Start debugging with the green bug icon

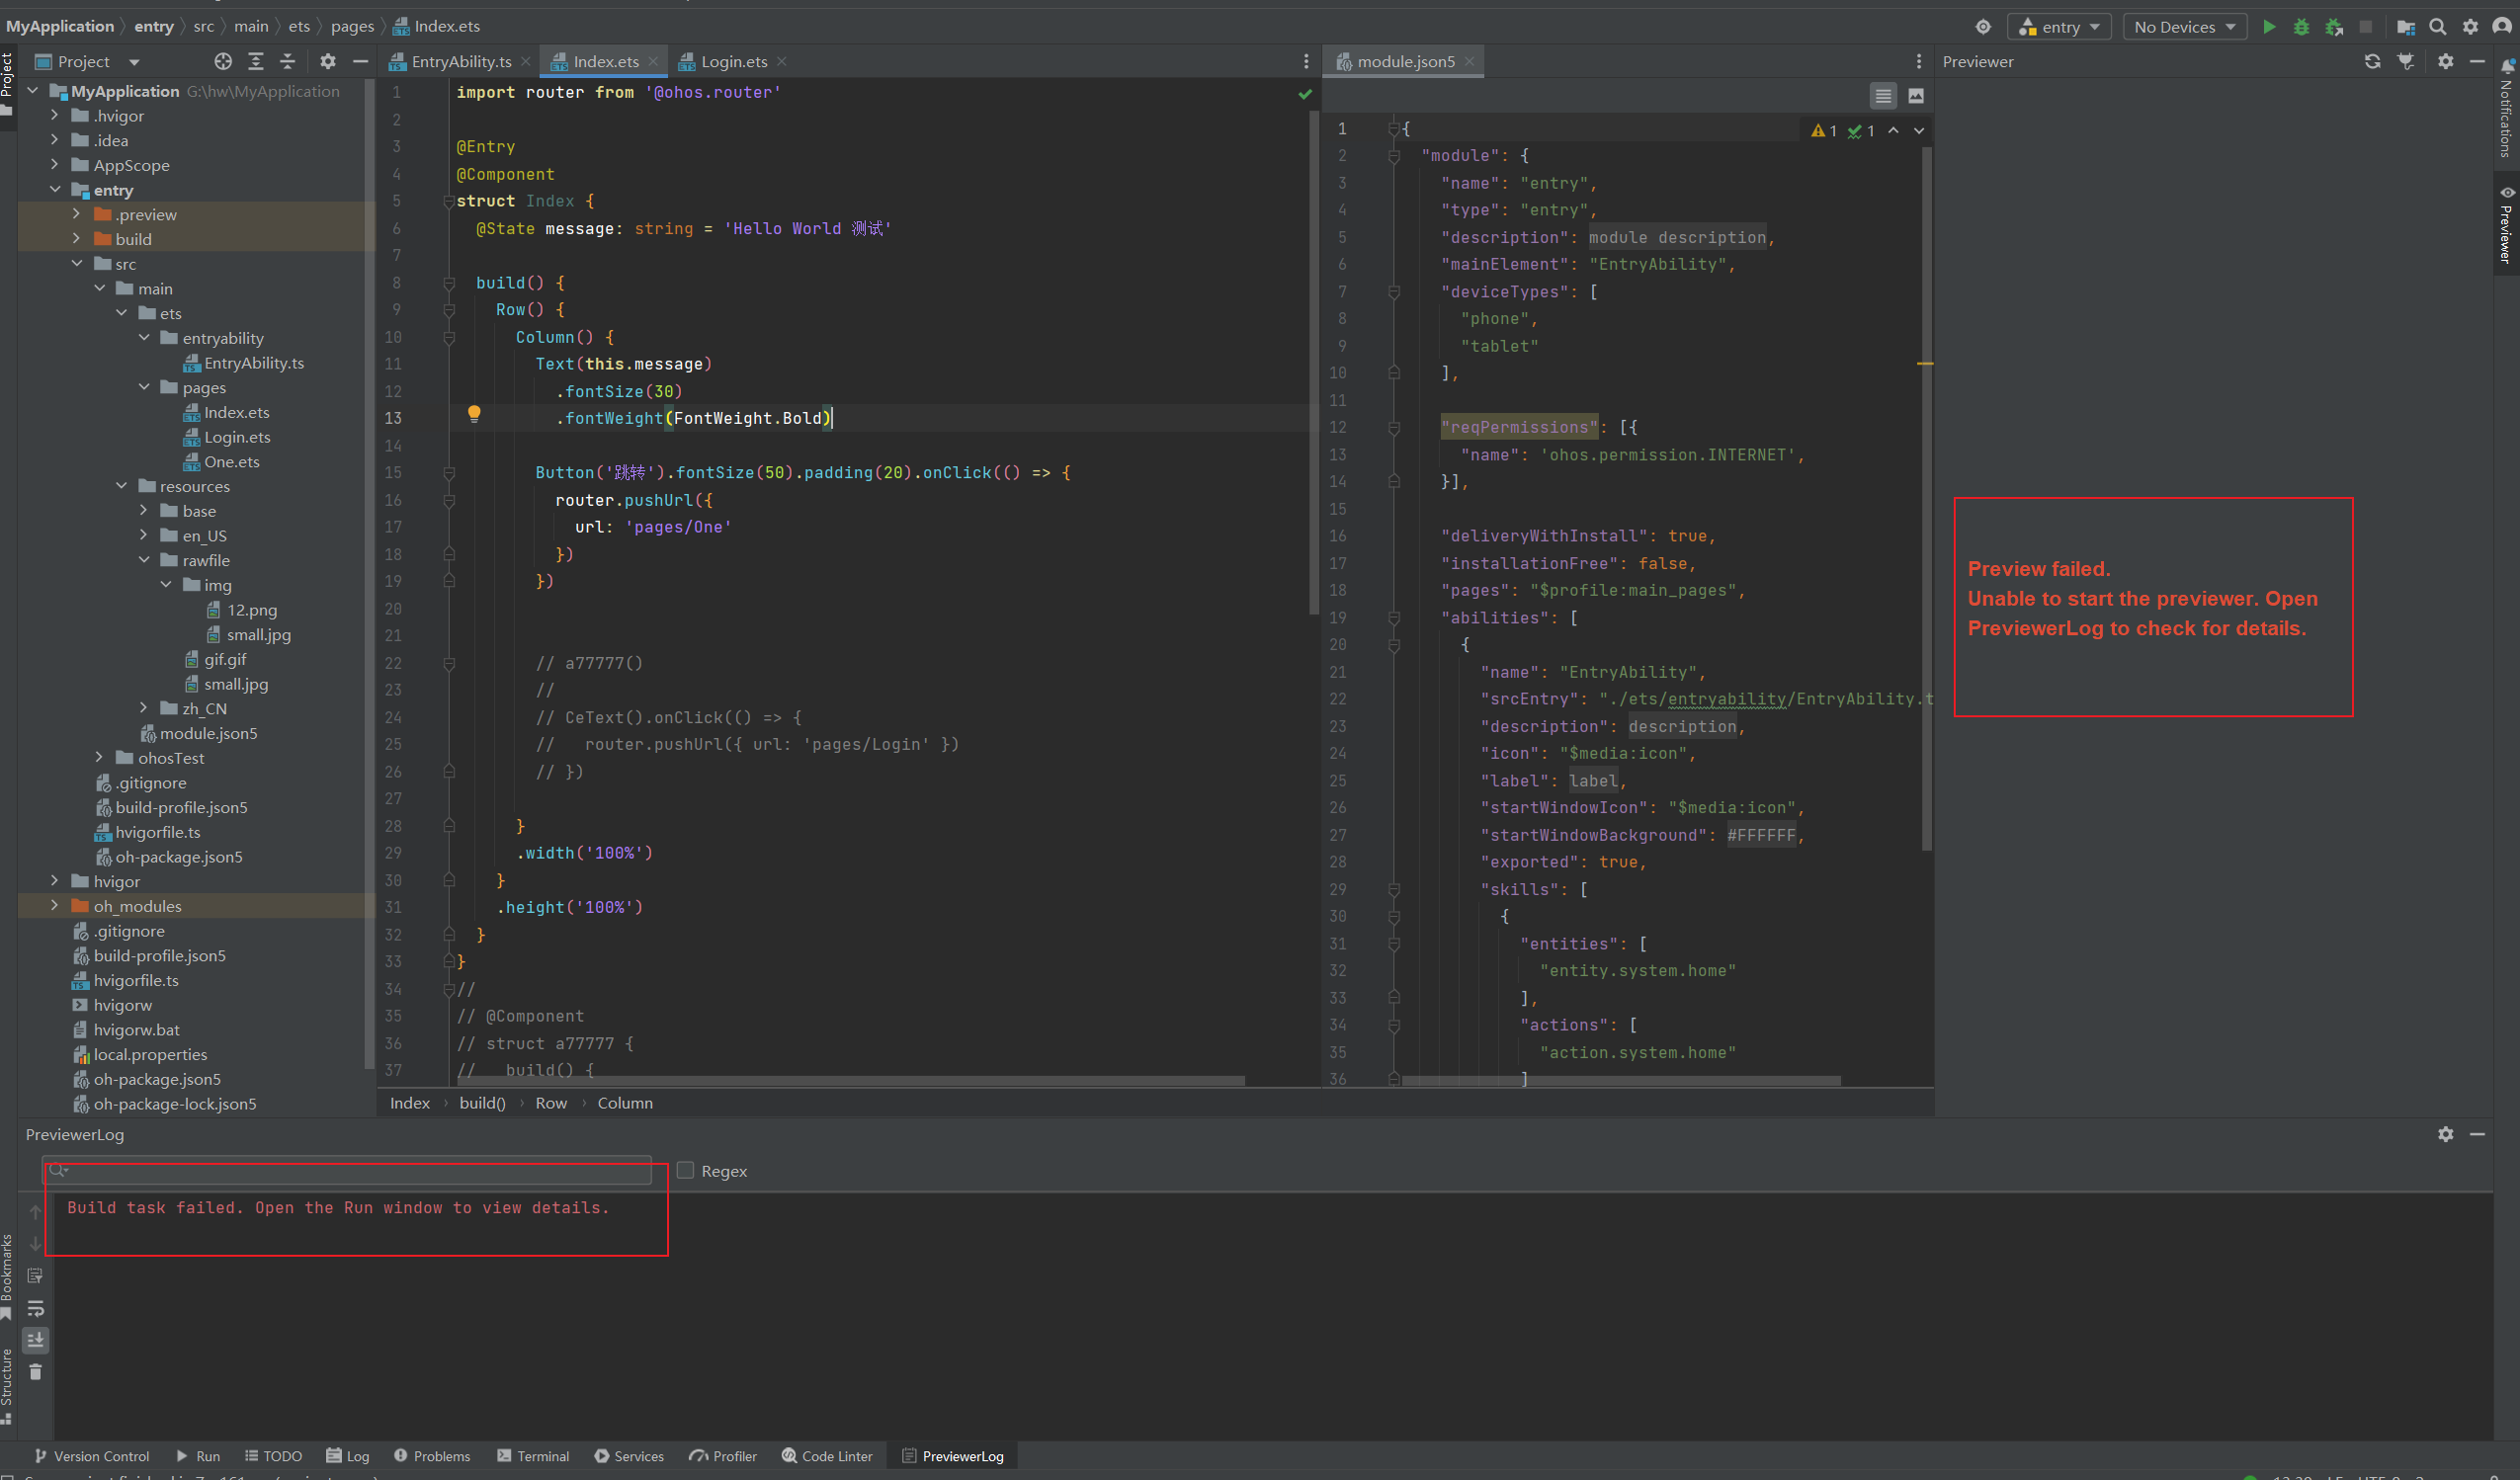pos(2301,27)
